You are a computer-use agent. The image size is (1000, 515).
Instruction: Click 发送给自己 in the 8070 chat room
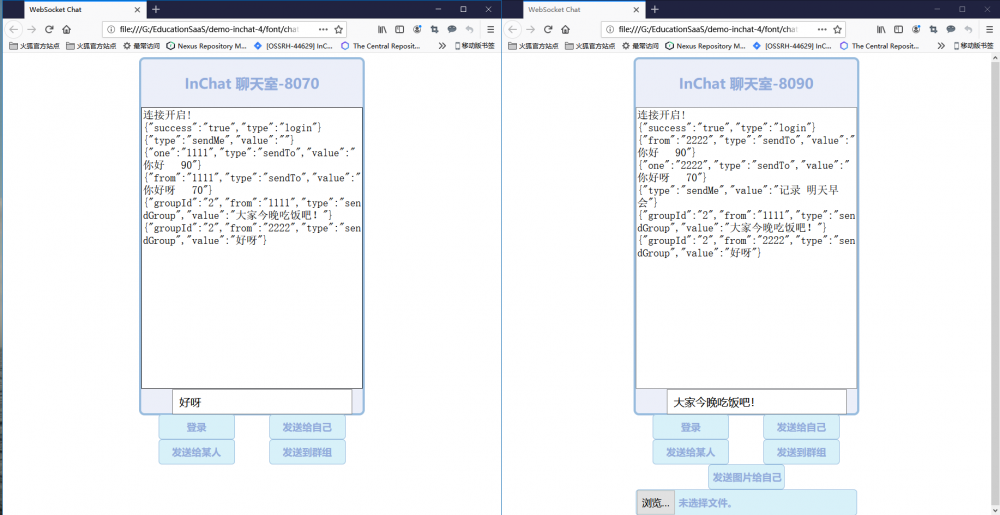click(307, 427)
